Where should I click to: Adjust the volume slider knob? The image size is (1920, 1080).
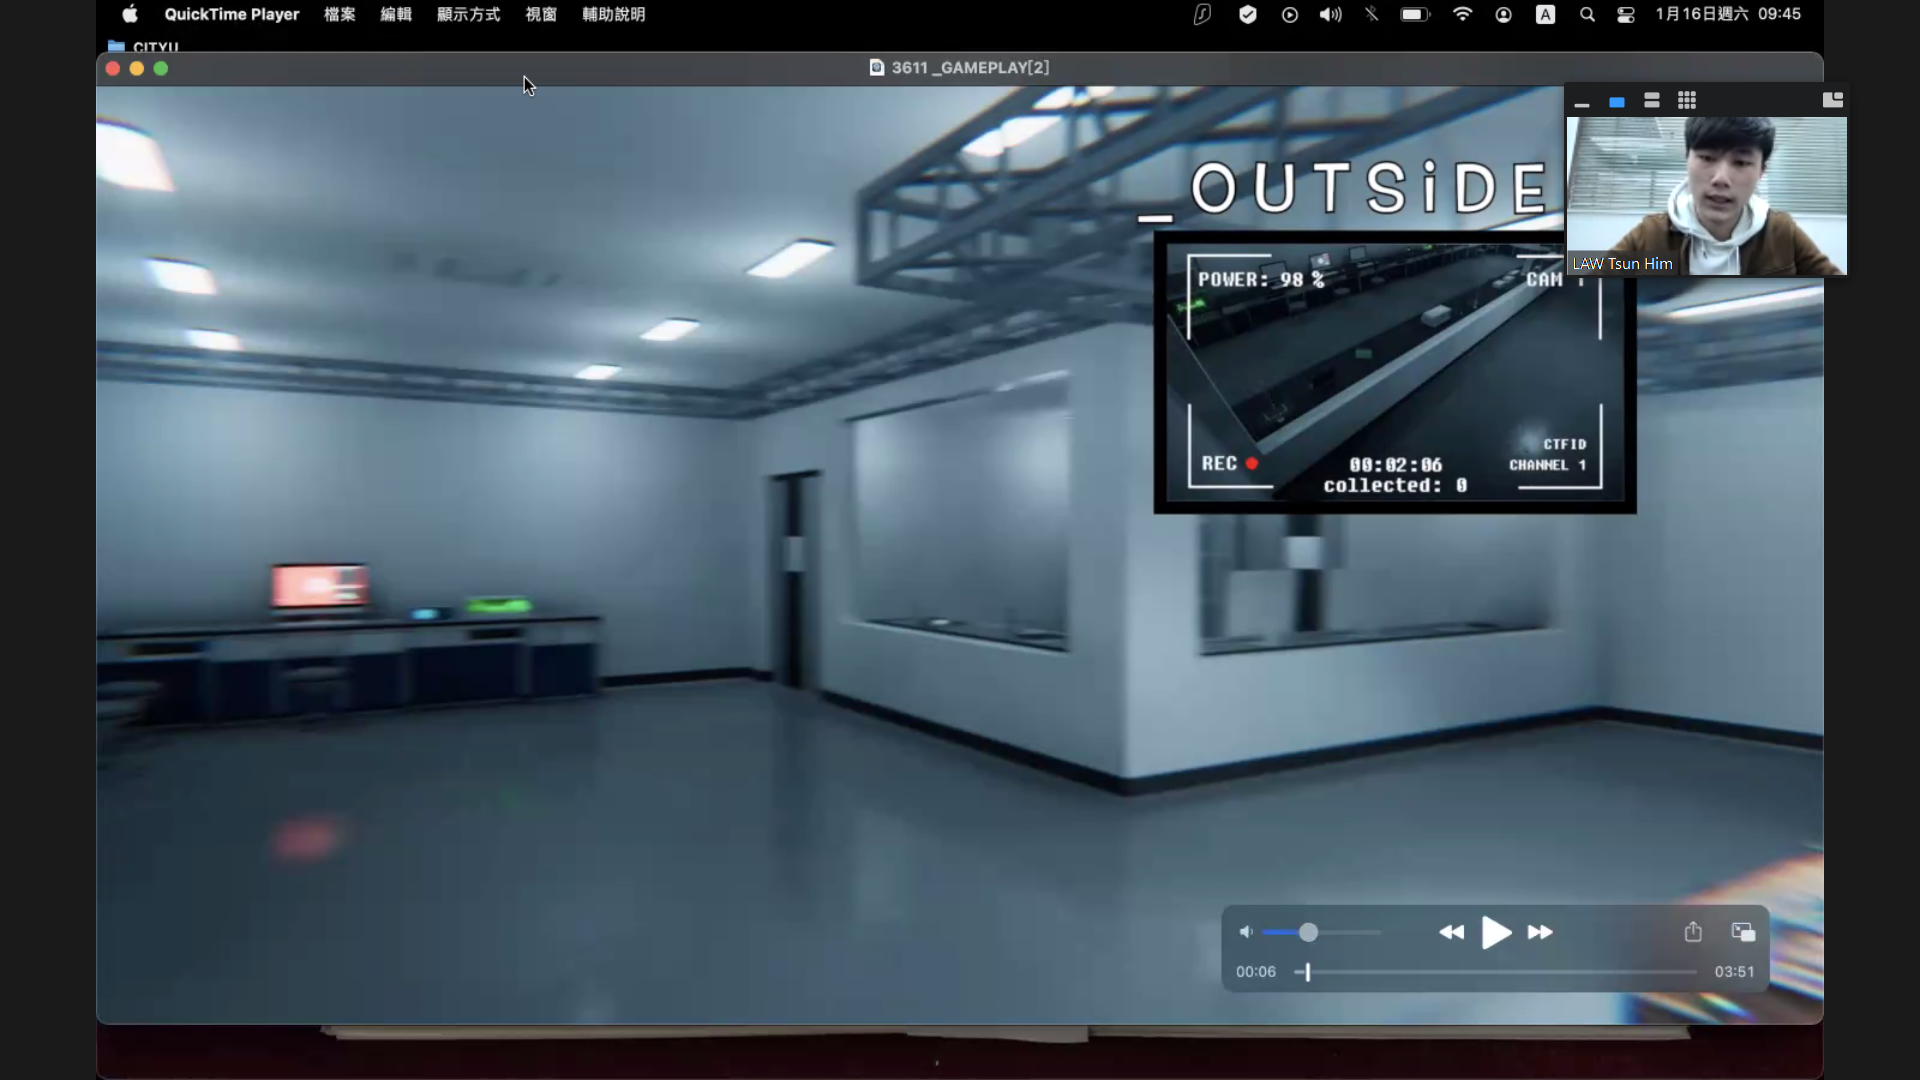click(1308, 932)
